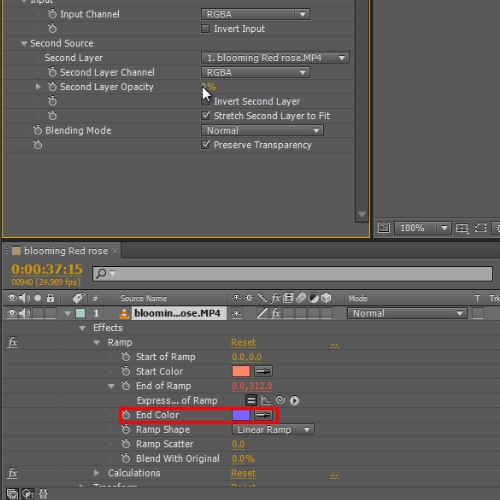Edit Blend With Original 0.0% value

pyautogui.click(x=243, y=459)
